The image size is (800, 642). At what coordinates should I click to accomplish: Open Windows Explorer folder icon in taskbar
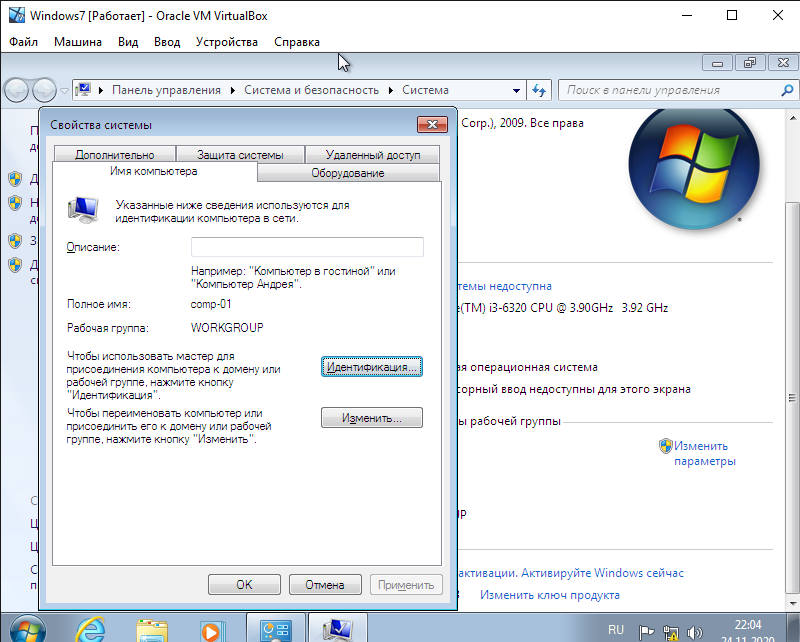point(152,629)
